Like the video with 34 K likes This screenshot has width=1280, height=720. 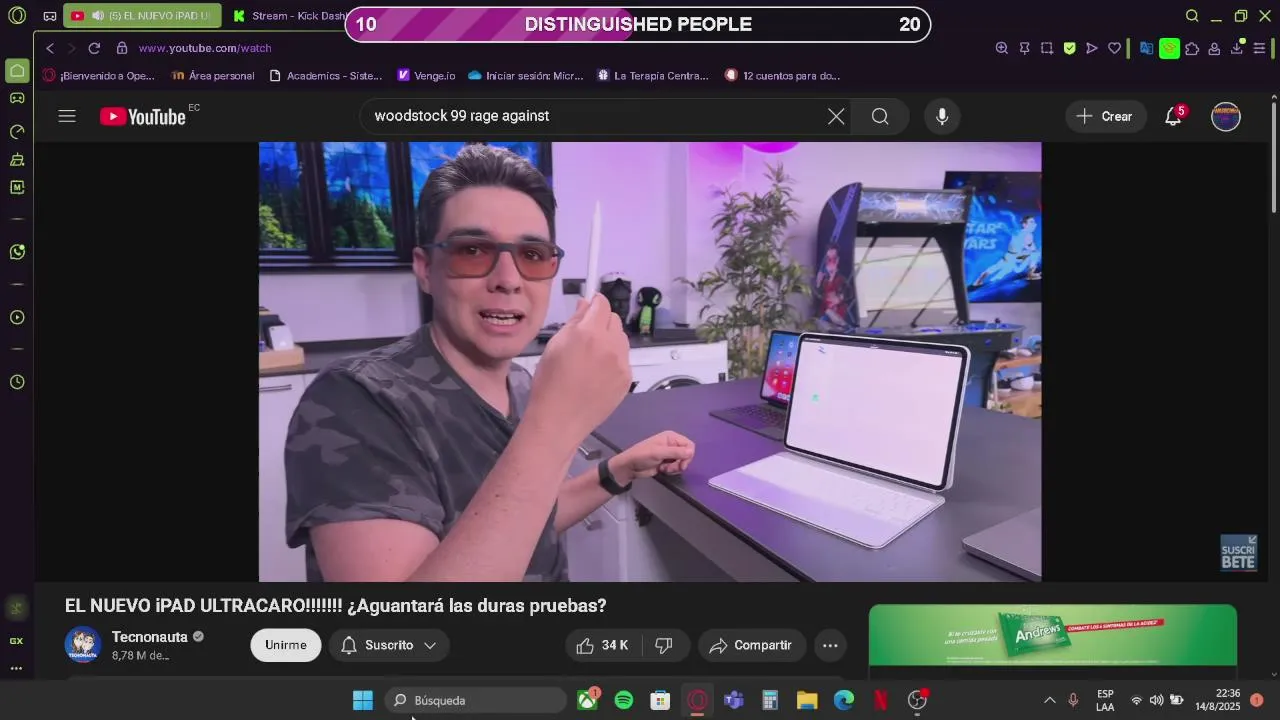[604, 645]
